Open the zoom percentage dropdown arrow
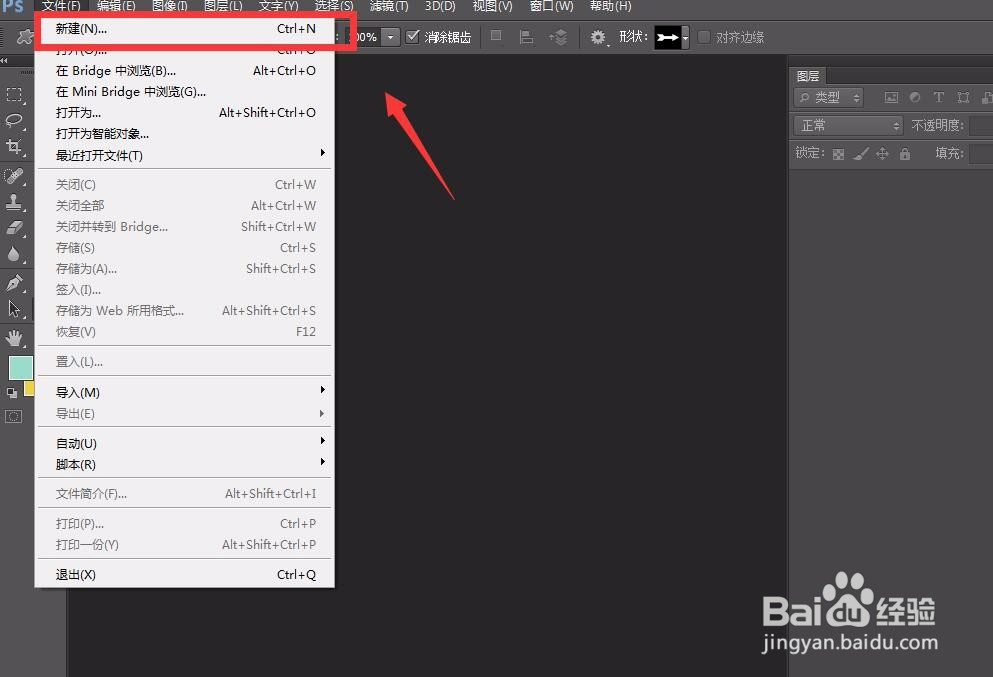993x677 pixels. coord(391,37)
